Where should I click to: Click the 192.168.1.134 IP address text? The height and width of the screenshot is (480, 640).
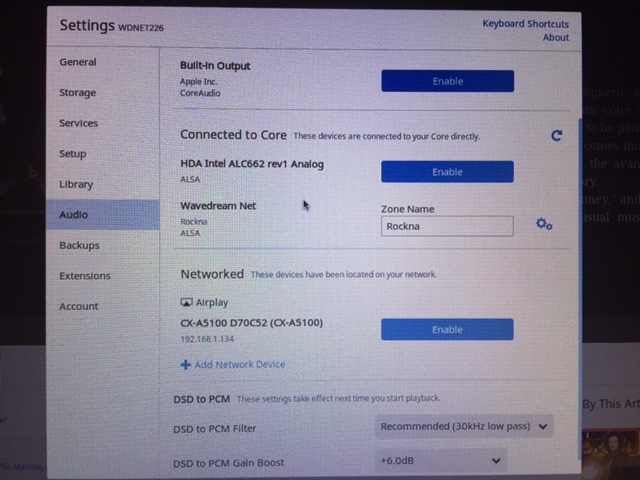(x=207, y=339)
